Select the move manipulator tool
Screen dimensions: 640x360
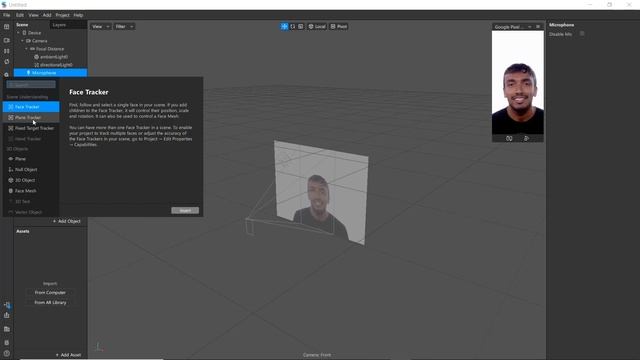(284, 27)
